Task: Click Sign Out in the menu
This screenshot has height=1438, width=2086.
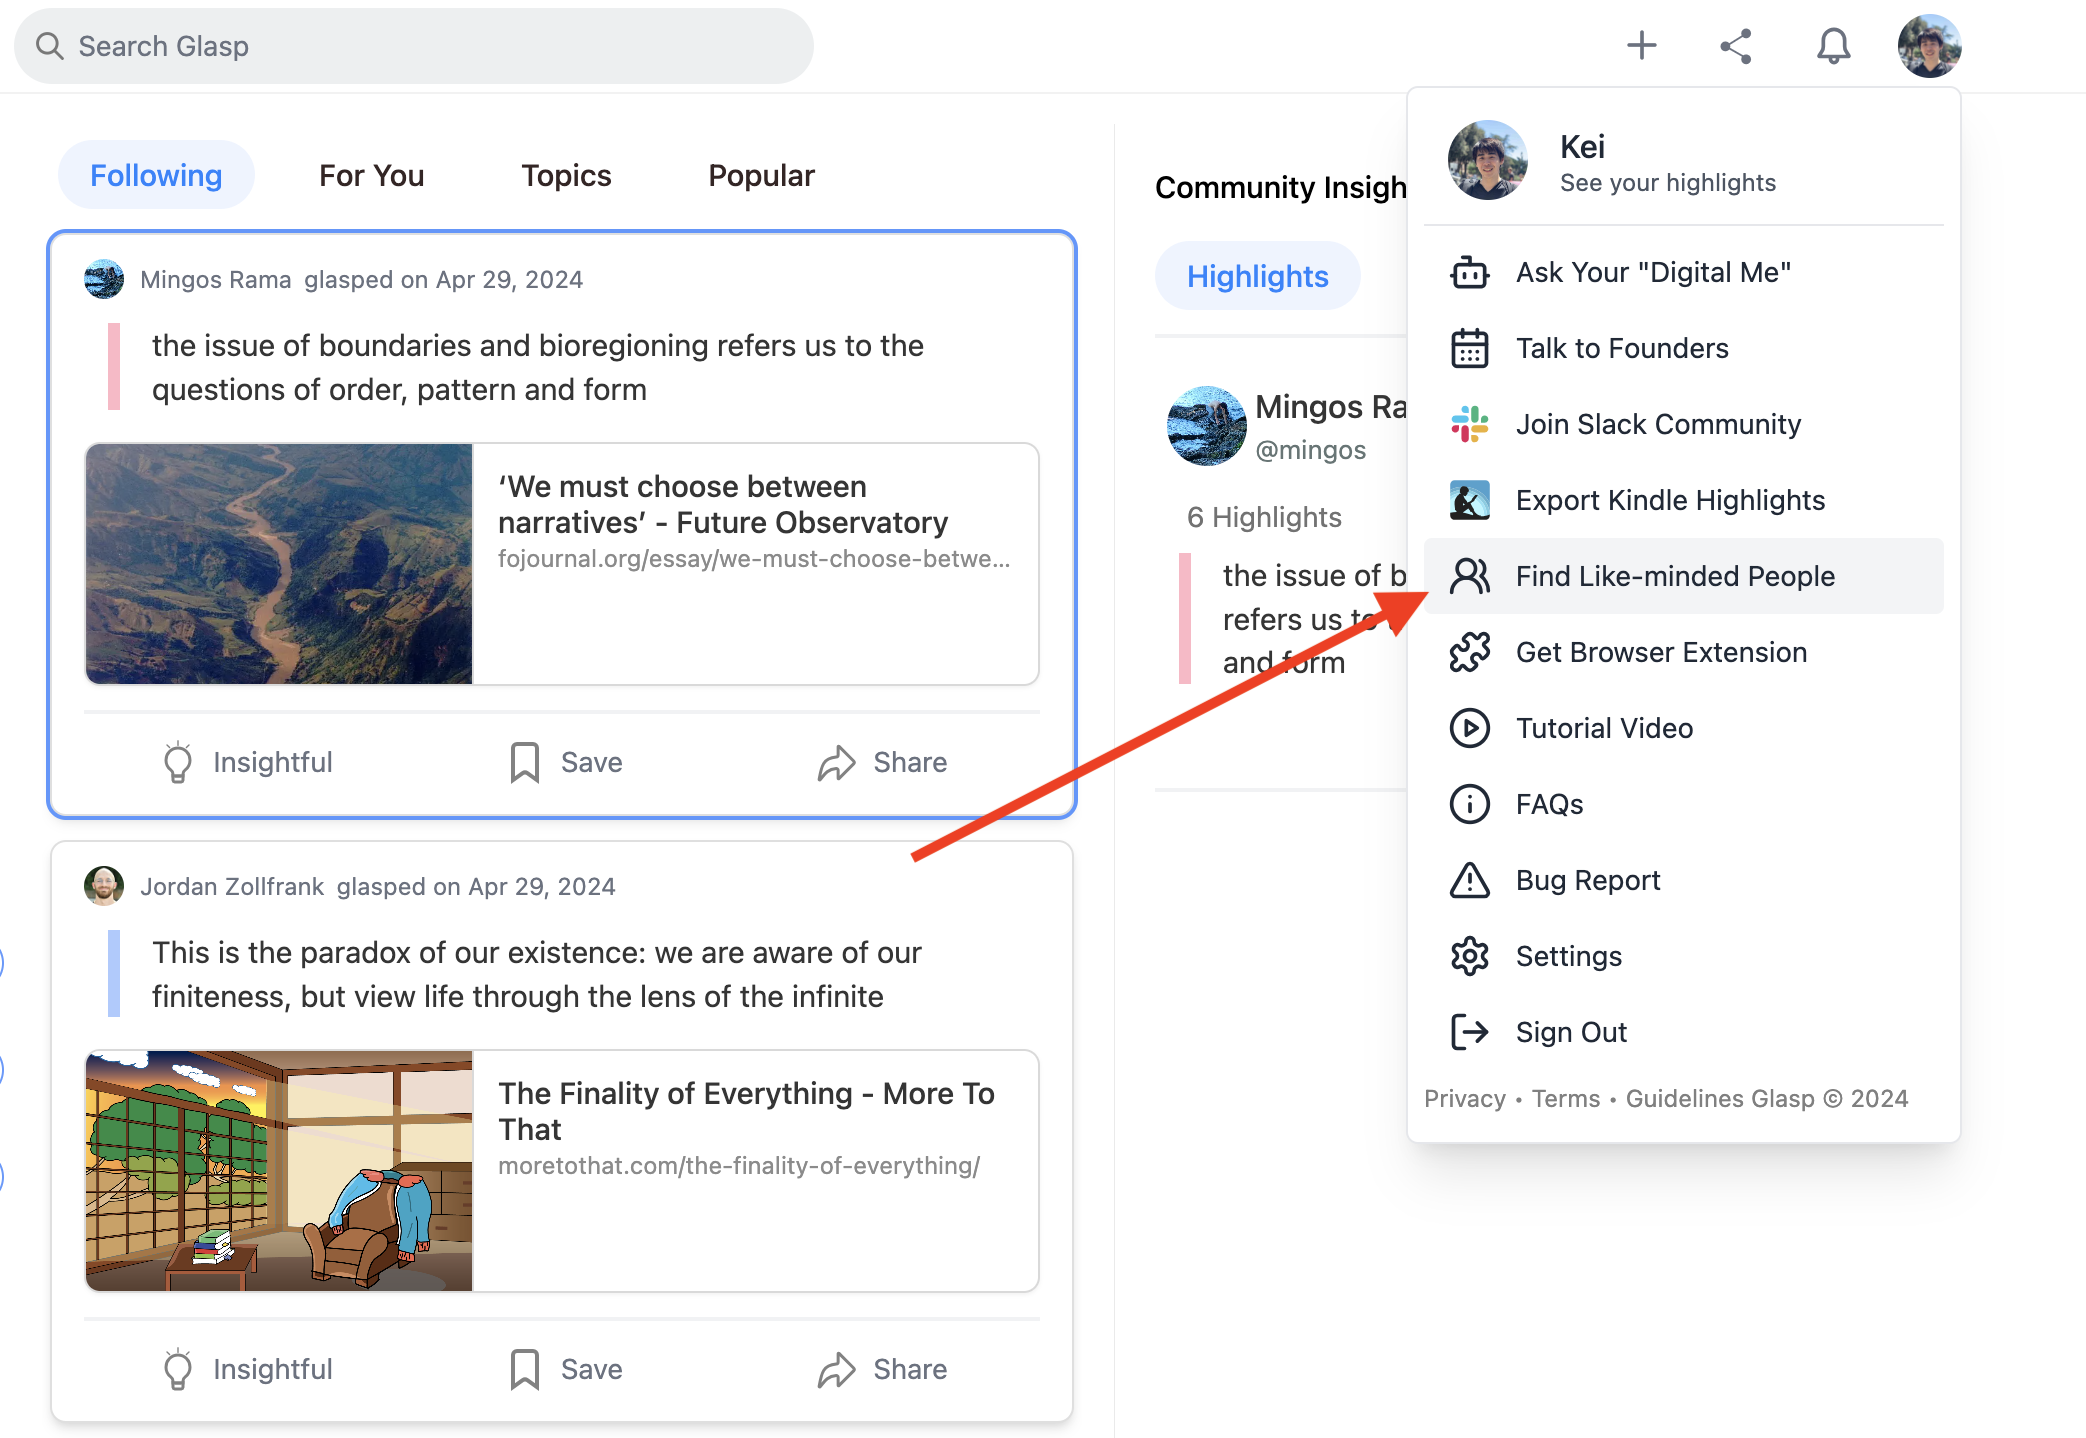Action: coord(1570,1032)
